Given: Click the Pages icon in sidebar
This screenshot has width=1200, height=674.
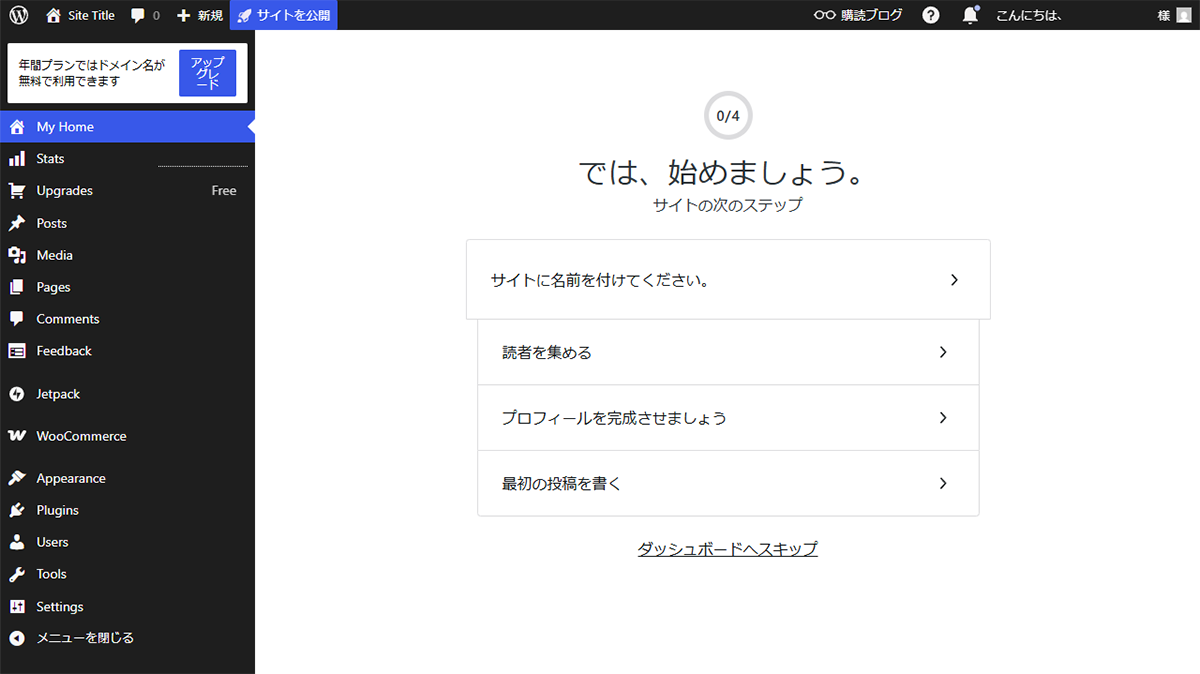Looking at the screenshot, I should pos(17,287).
